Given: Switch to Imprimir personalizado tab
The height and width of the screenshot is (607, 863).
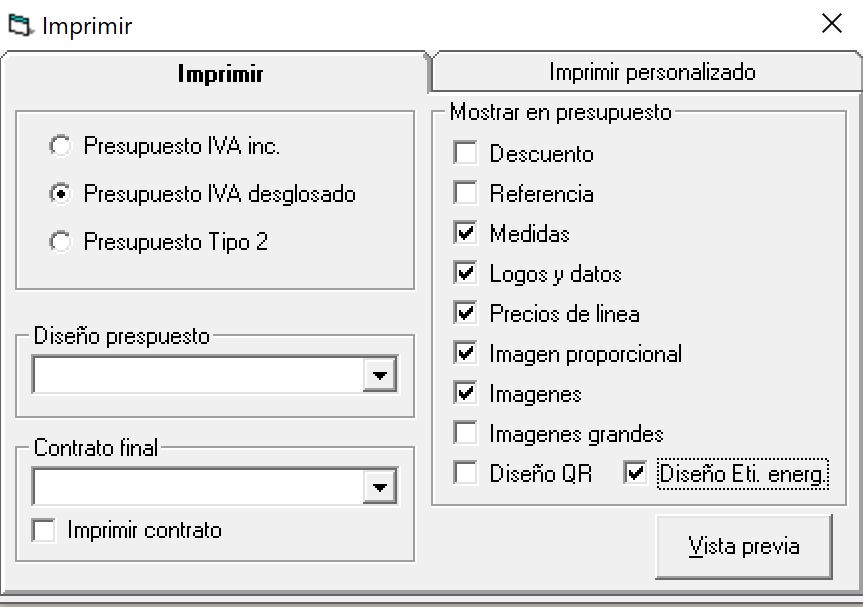Looking at the screenshot, I should [x=652, y=72].
